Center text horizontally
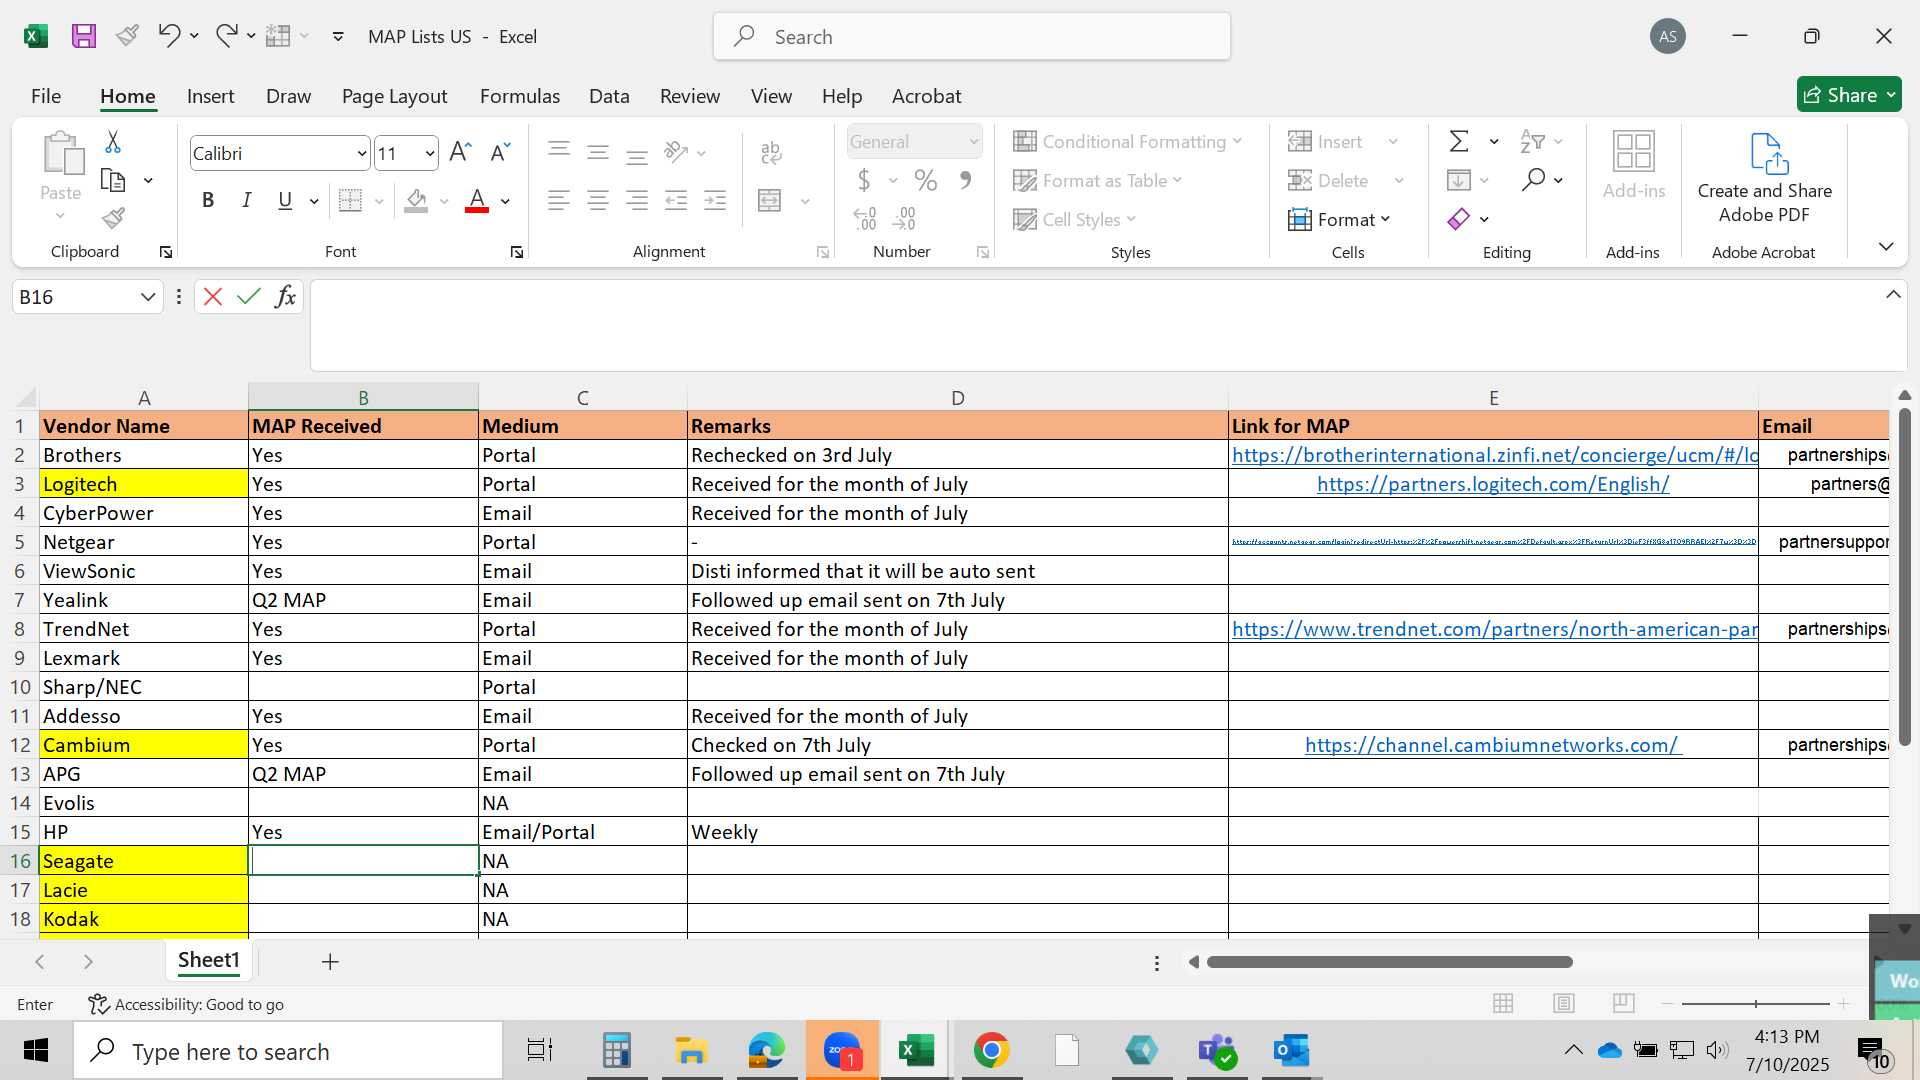 tap(598, 200)
